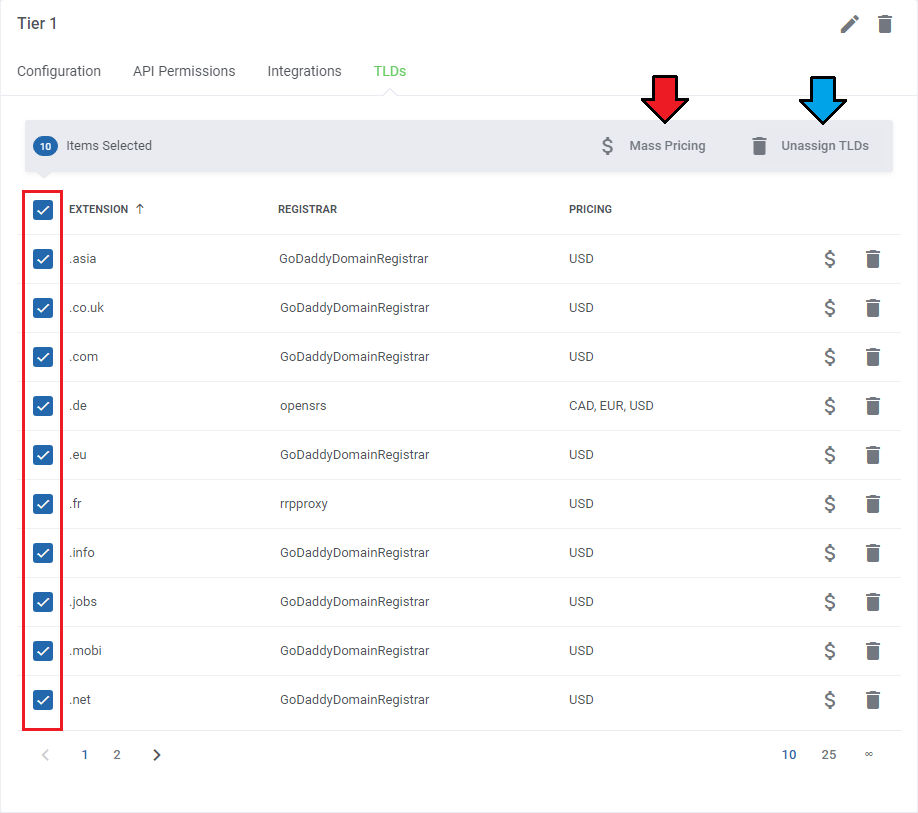This screenshot has width=918, height=813.
Task: Click the next page chevron
Action: (156, 755)
